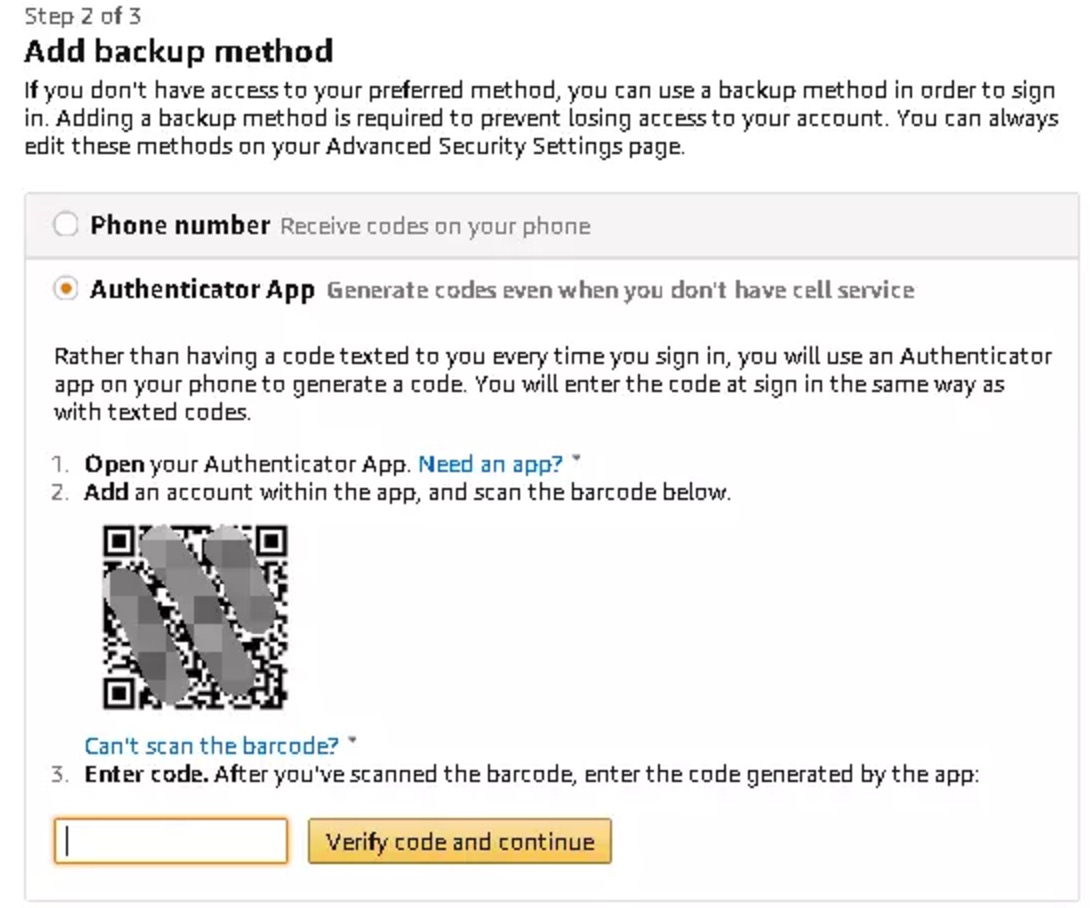Focus the authenticator code input field
The height and width of the screenshot is (908, 1090).
pyautogui.click(x=171, y=841)
